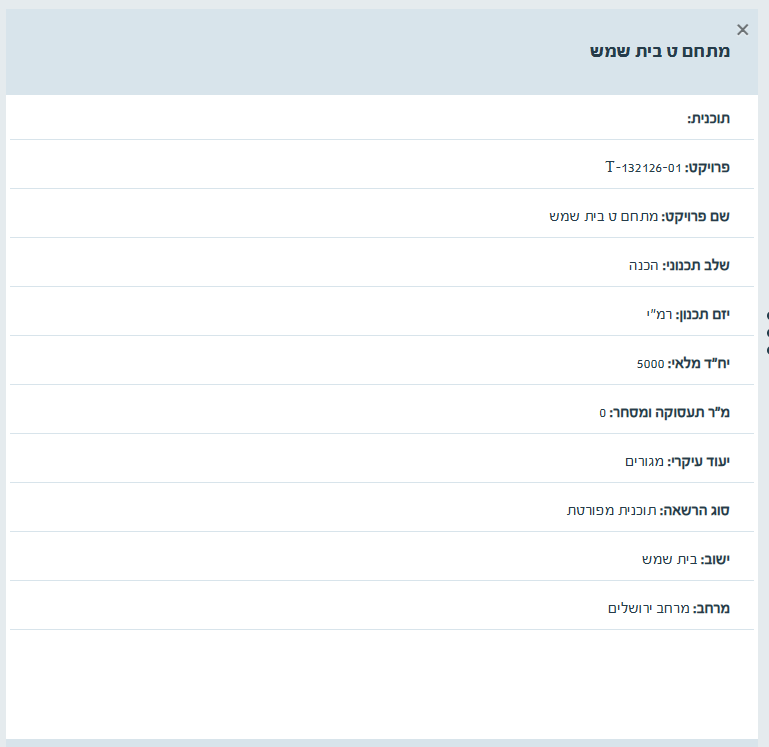Image resolution: width=769 pixels, height=747 pixels.
Task: Click the יח"ד מלאי field label
Action: point(699,363)
